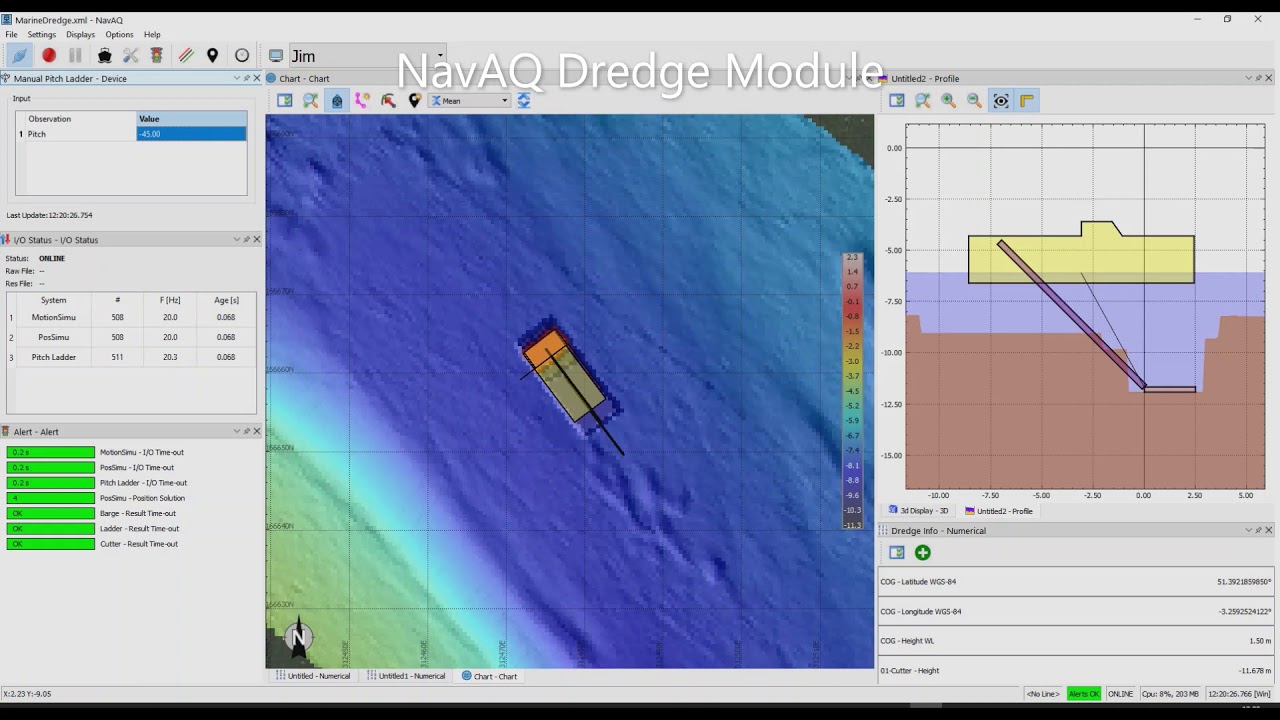Click the Alerts OK status indicator

point(1083,694)
